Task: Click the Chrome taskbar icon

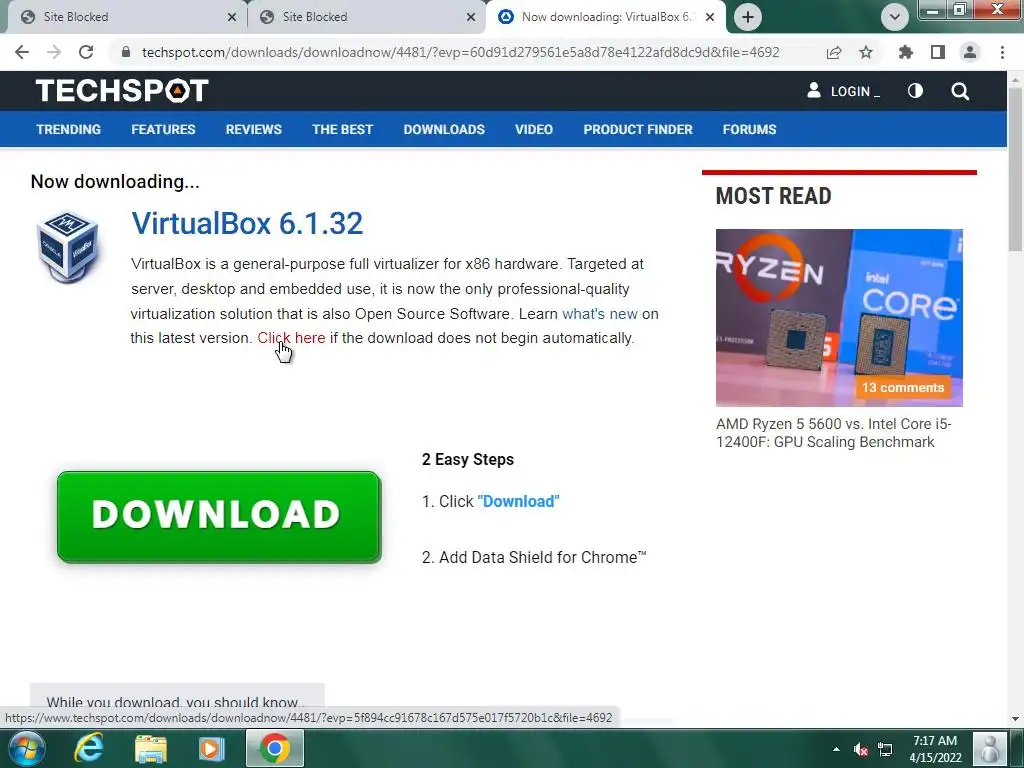Action: (x=275, y=748)
